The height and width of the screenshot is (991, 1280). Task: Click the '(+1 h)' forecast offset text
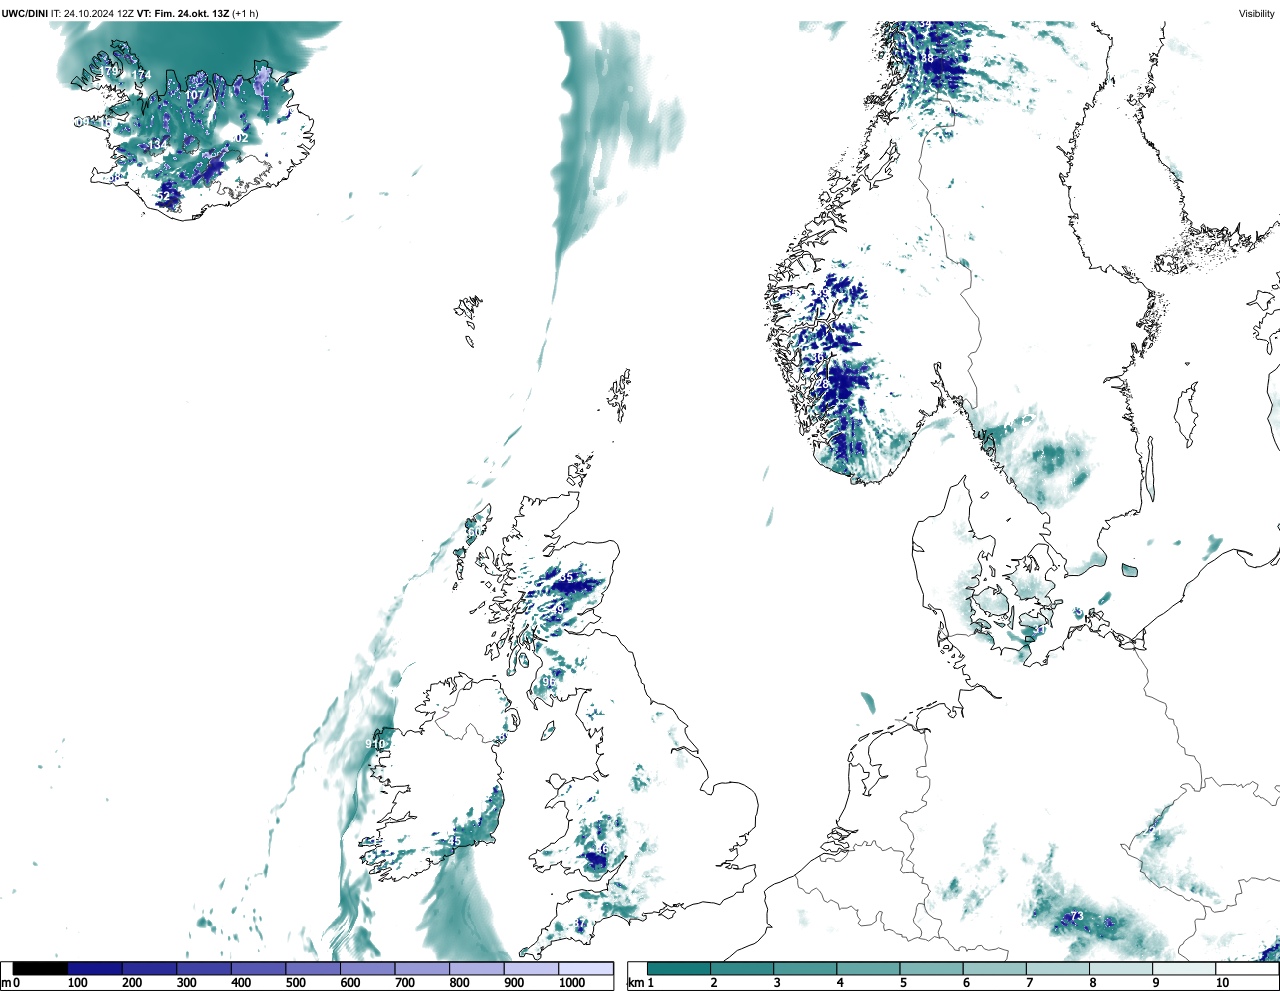pos(245,13)
